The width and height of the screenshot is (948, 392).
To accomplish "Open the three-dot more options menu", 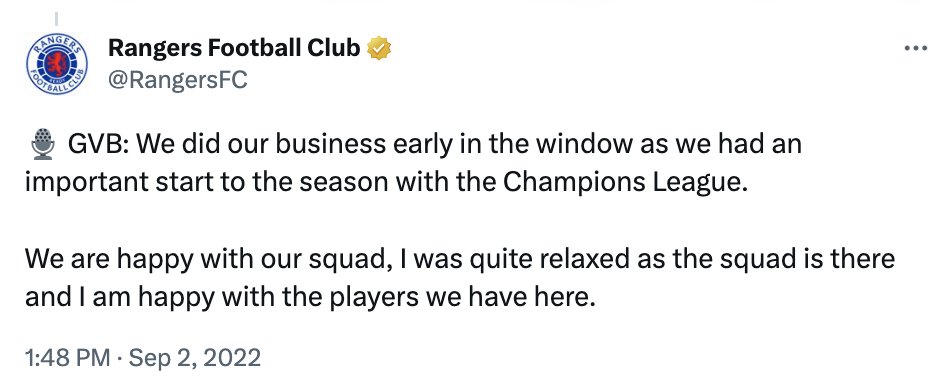I will coord(915,49).
